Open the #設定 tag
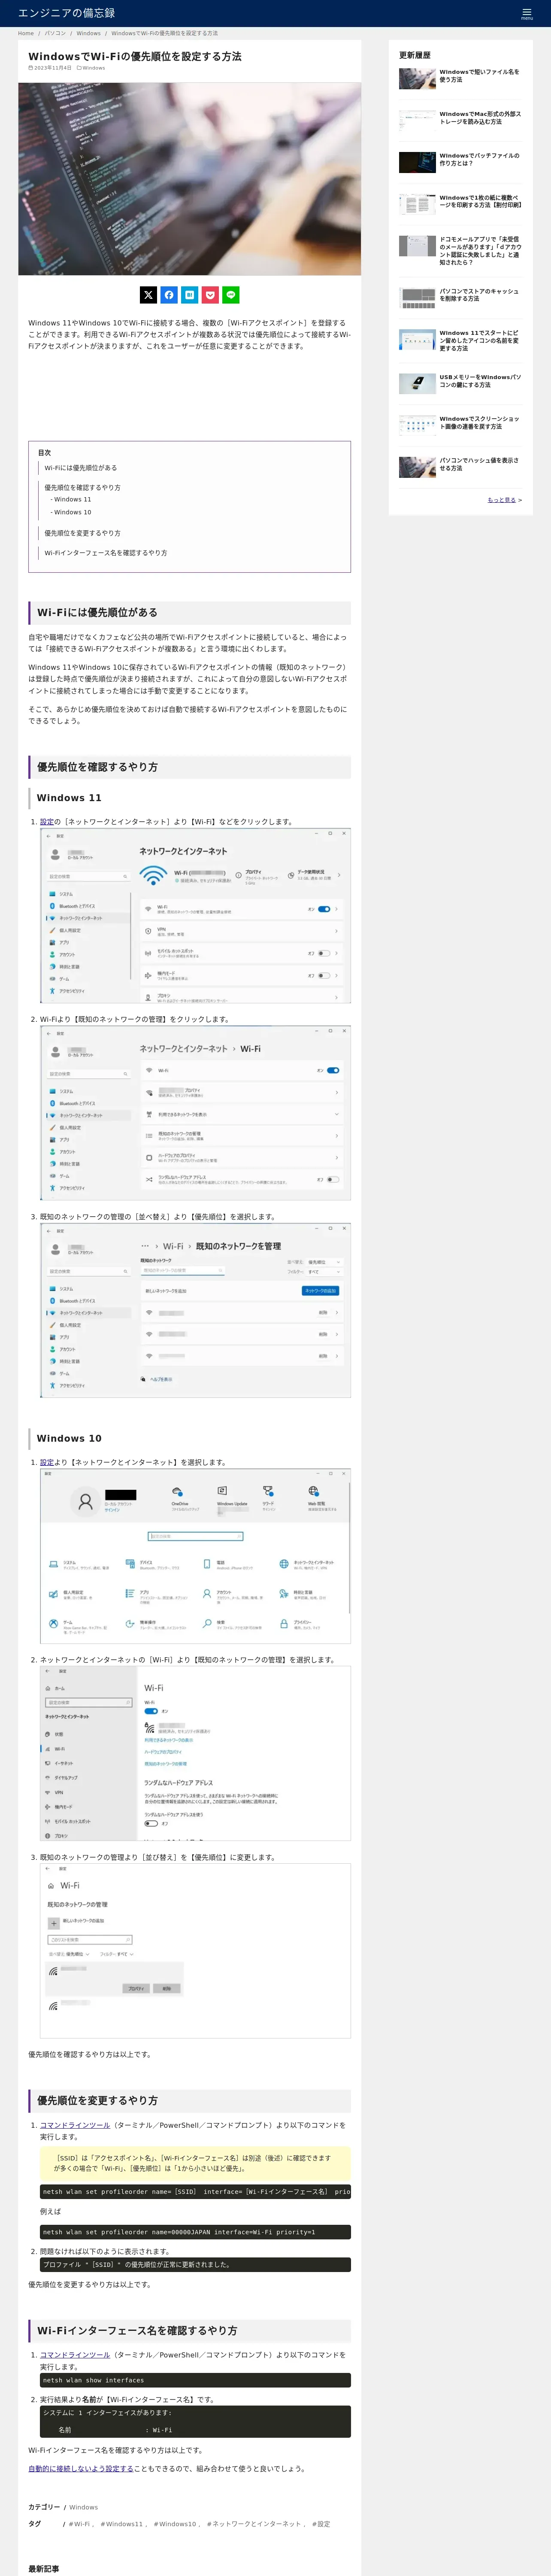The image size is (551, 2576). (x=321, y=2524)
